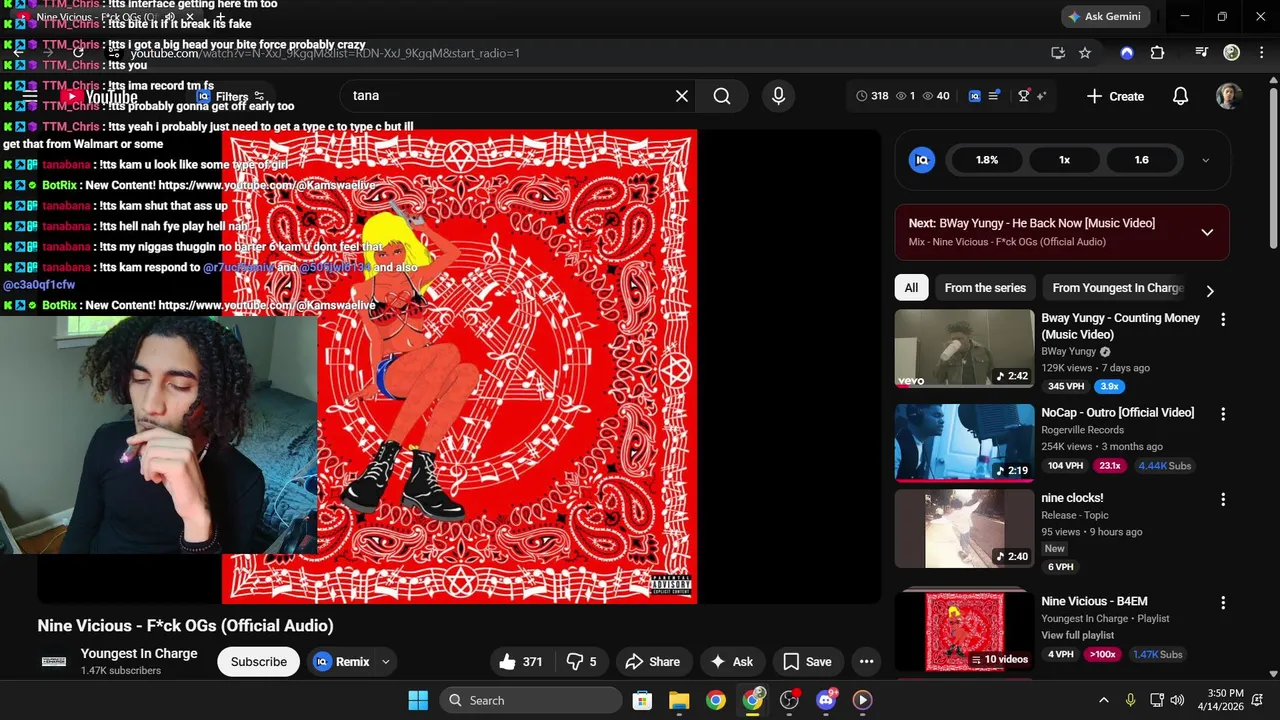Click the 1.8% vidIQ metric pill

(987, 160)
